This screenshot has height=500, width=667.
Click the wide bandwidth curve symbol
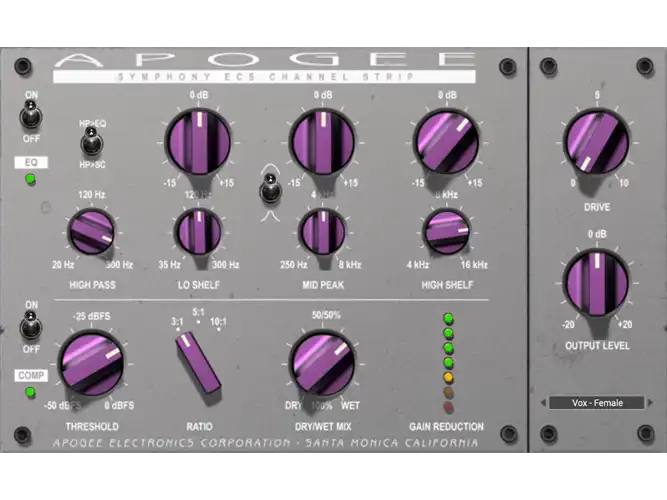pos(271,168)
